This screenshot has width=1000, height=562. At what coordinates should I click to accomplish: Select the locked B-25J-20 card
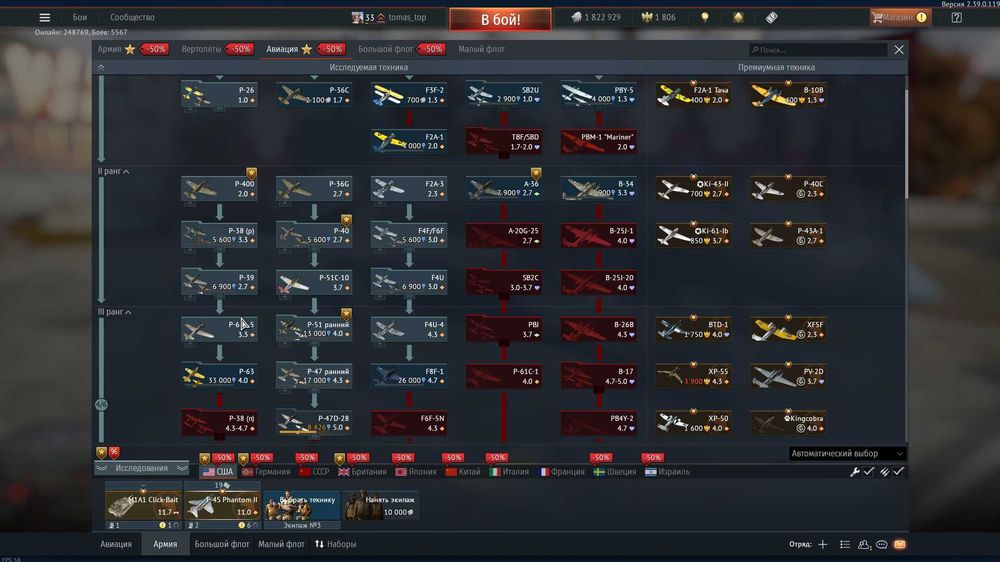(x=599, y=282)
